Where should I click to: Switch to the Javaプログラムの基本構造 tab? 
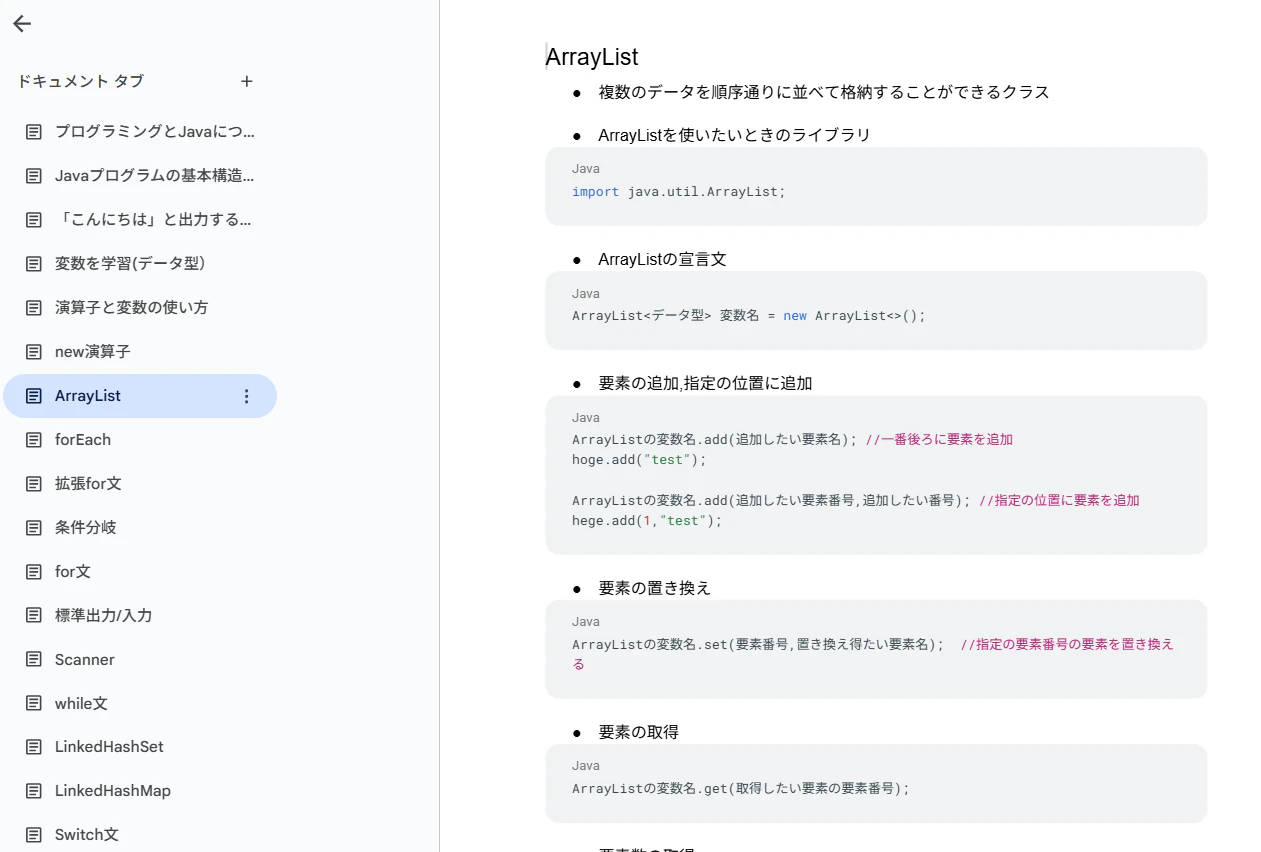pos(140,176)
